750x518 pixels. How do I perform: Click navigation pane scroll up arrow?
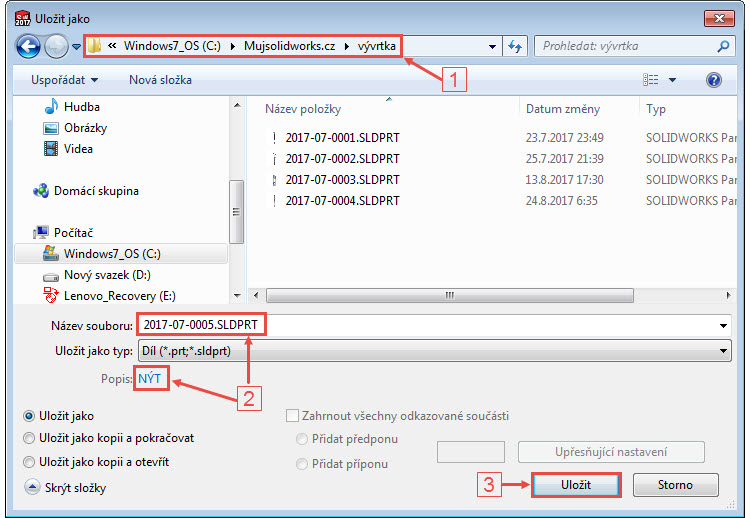click(237, 105)
